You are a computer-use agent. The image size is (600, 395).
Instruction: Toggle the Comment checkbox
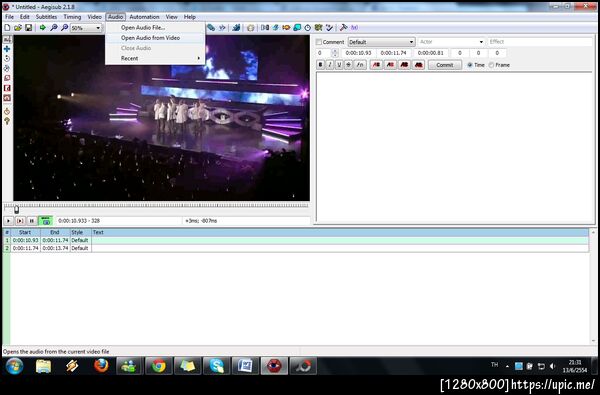click(318, 42)
